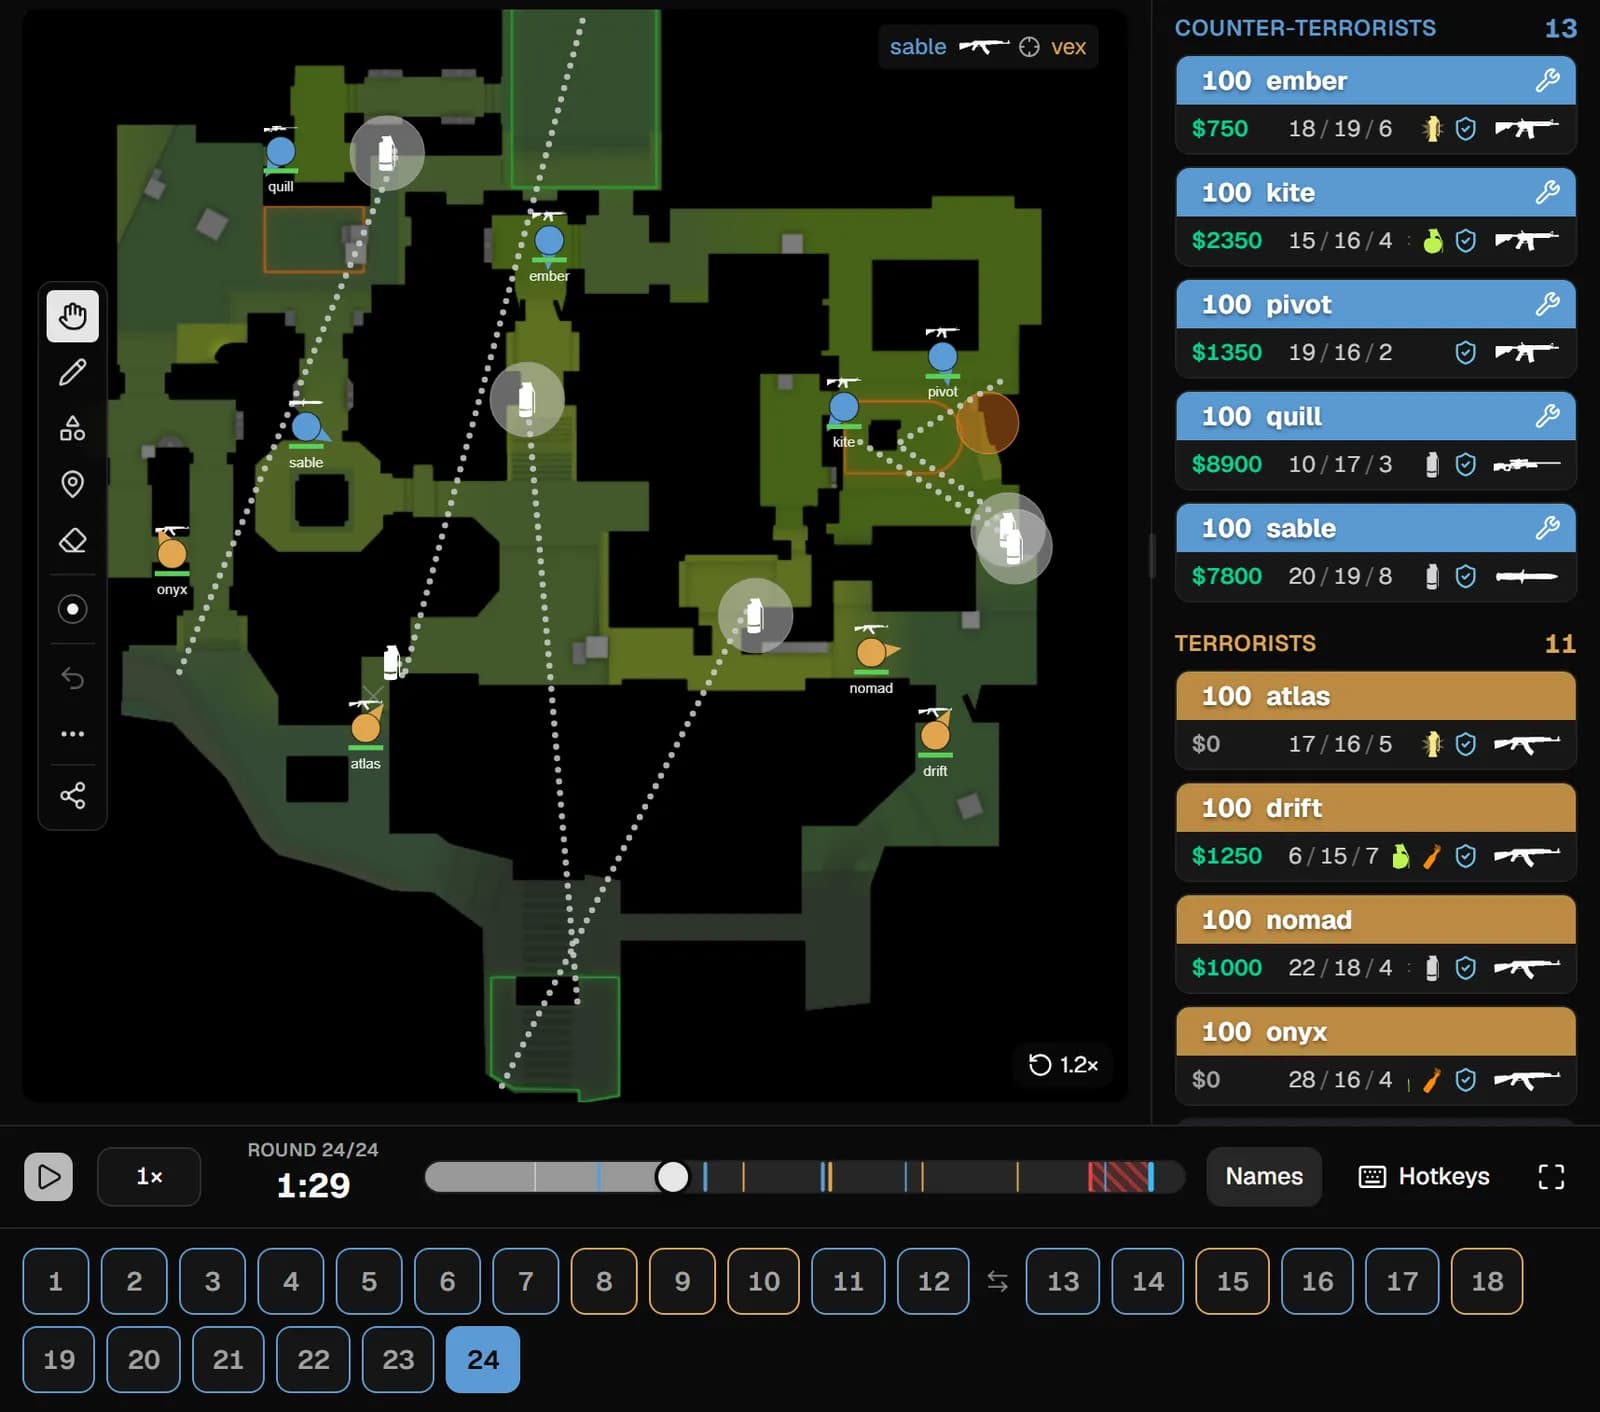Viewport: 1600px width, 1412px height.
Task: Click the share icon in toolbar
Action: [72, 795]
